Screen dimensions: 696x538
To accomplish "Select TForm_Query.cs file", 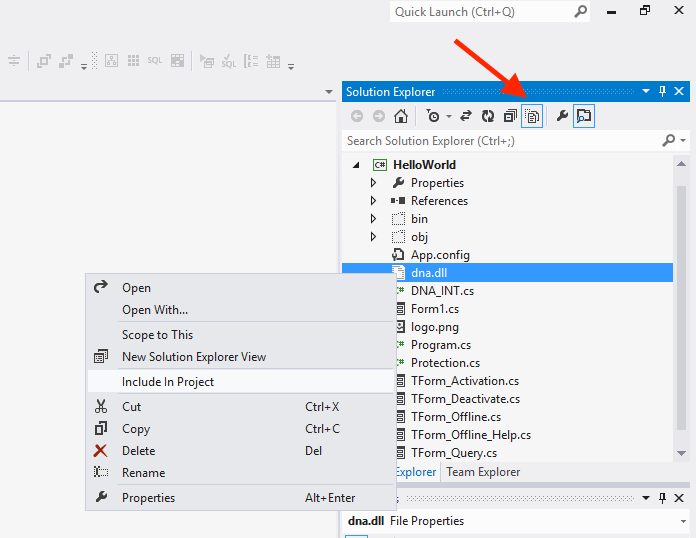I will 454,453.
